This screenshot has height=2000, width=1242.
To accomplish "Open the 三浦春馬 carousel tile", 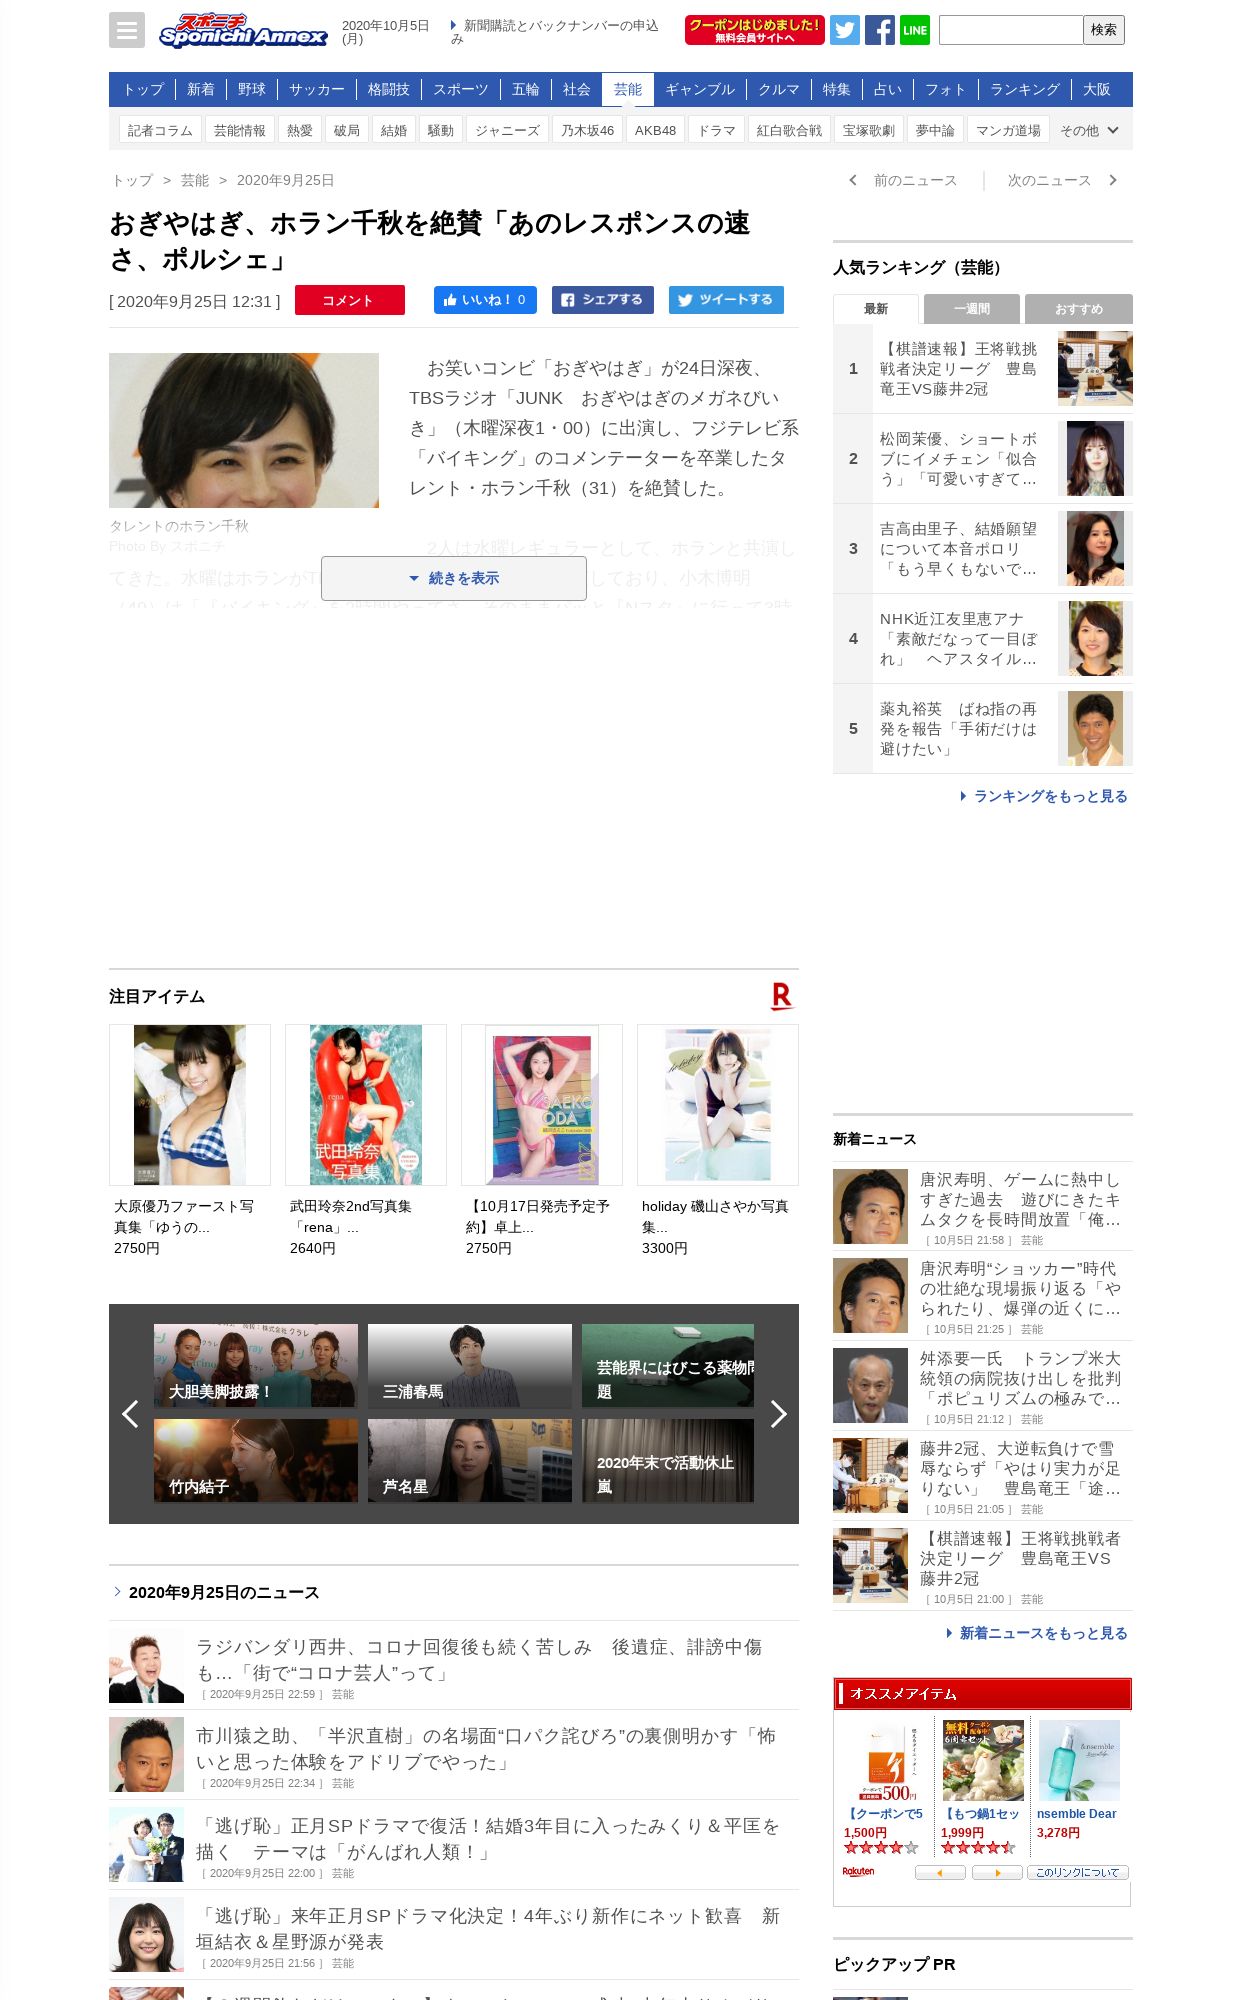I will pyautogui.click(x=470, y=1365).
